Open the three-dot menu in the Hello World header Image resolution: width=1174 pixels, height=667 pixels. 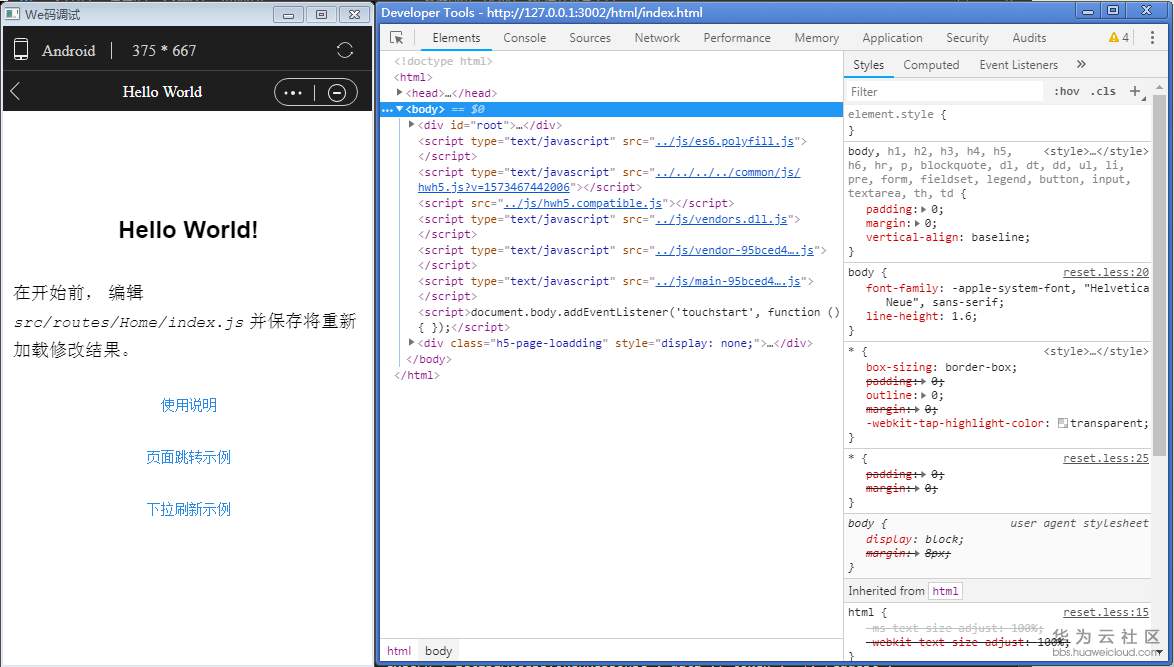[294, 93]
